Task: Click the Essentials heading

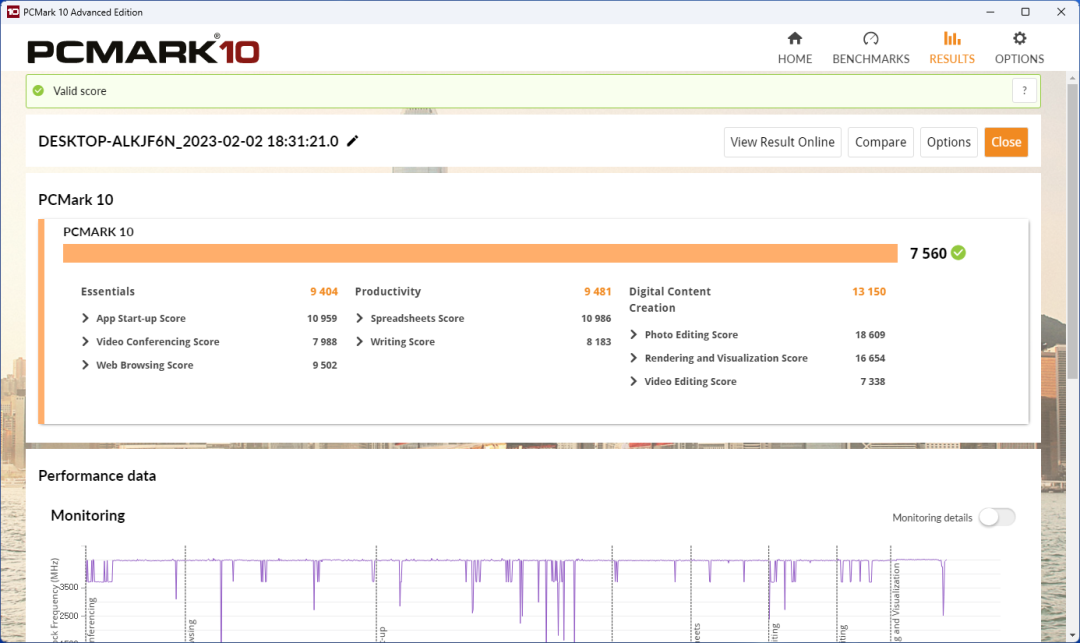Action: (107, 291)
